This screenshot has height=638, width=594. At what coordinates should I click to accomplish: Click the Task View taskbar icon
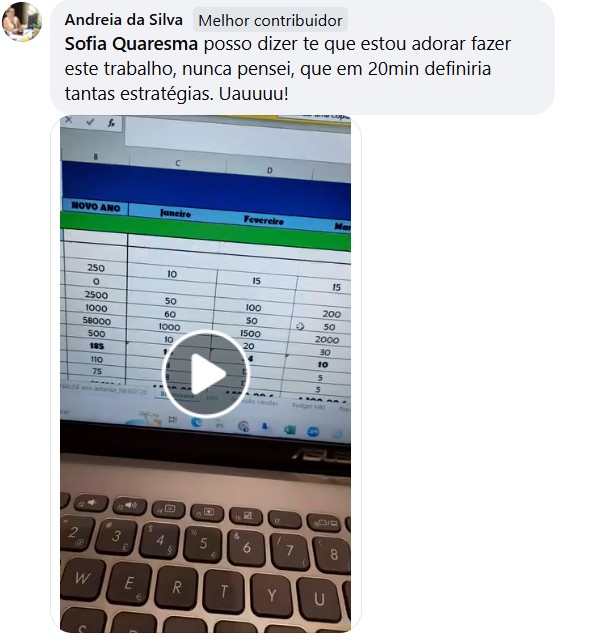(173, 420)
